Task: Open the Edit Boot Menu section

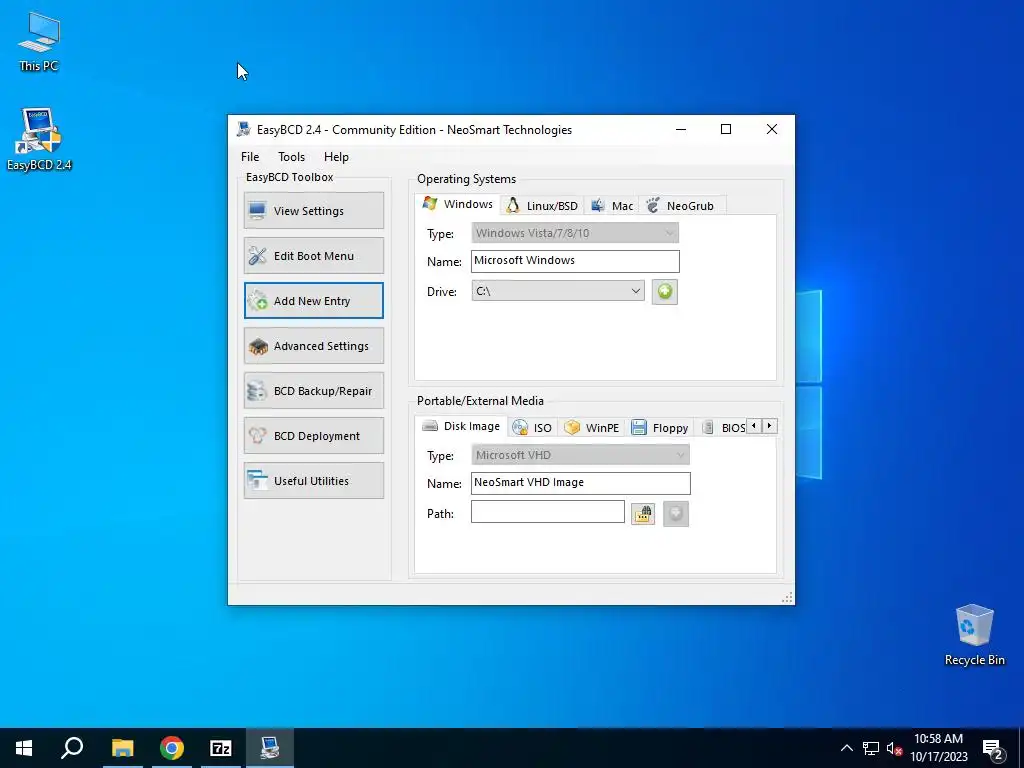Action: click(x=313, y=255)
